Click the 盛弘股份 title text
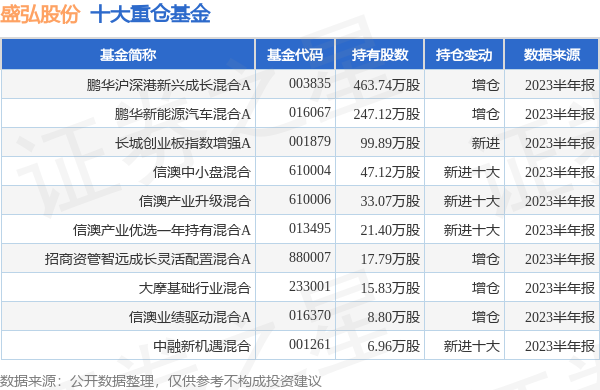Screen dimensions: 600x390 [x=40, y=14]
